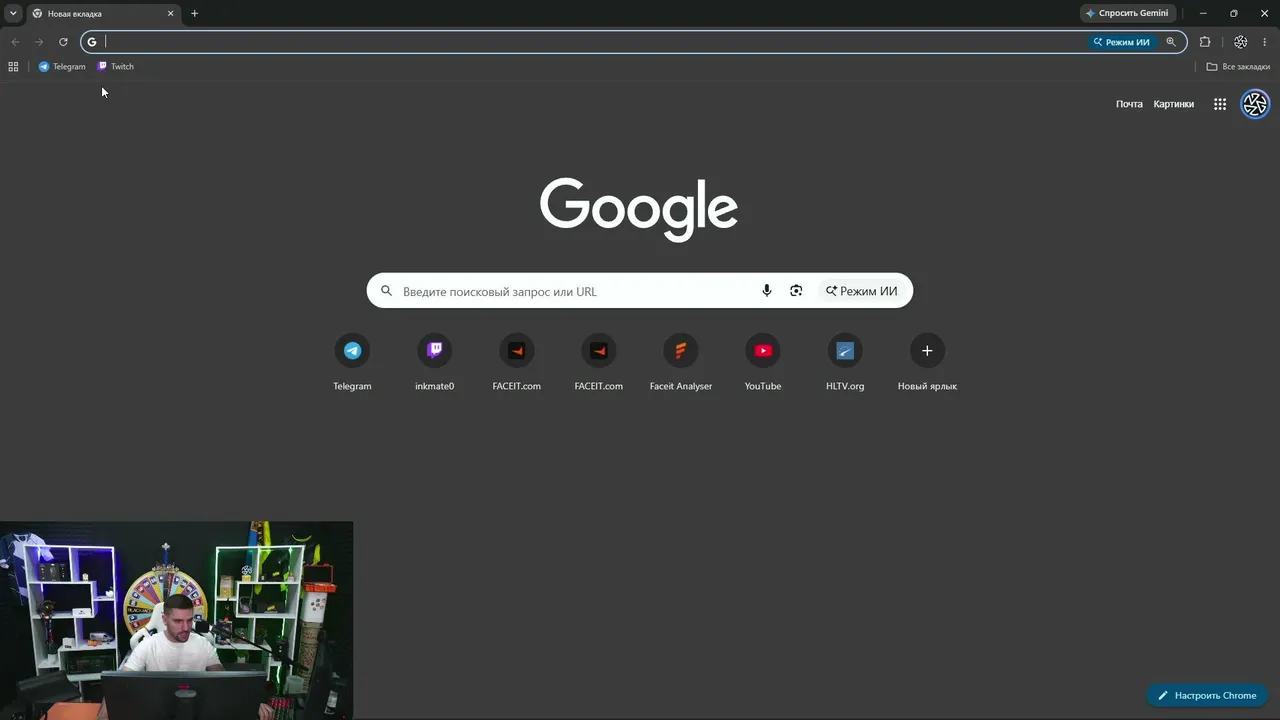The width and height of the screenshot is (1280, 720).
Task: Open the Все закладки folder
Action: click(x=1238, y=67)
